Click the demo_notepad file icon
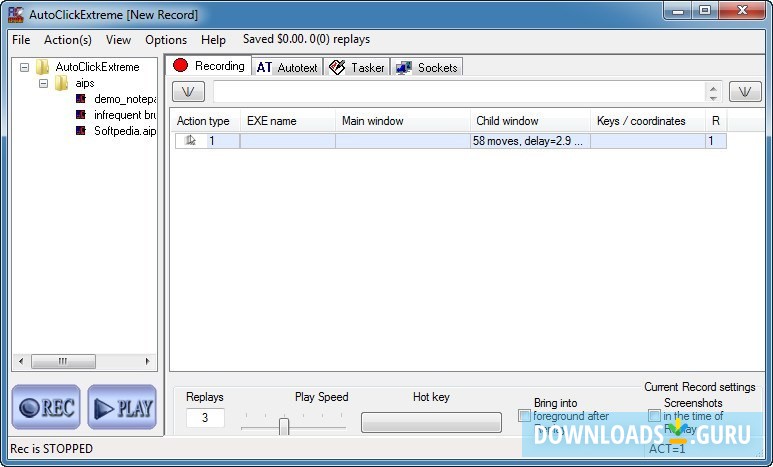The height and width of the screenshot is (467, 773). coord(81,99)
